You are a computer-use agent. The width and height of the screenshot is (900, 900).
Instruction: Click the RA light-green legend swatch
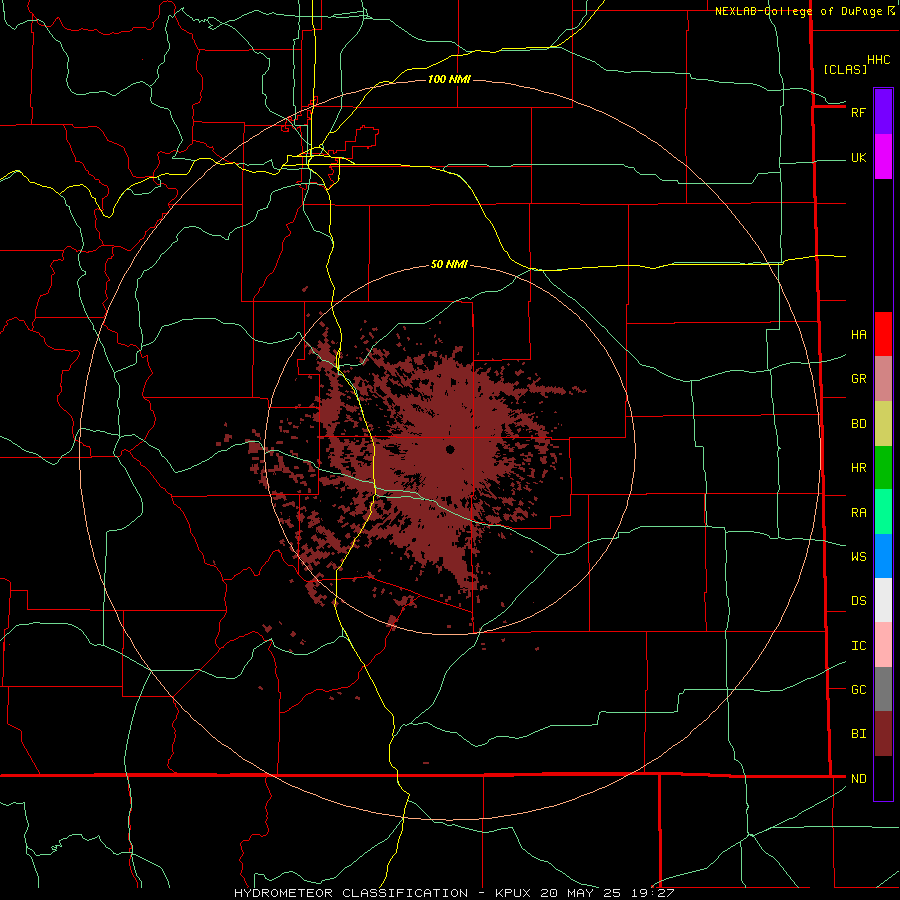click(x=883, y=512)
